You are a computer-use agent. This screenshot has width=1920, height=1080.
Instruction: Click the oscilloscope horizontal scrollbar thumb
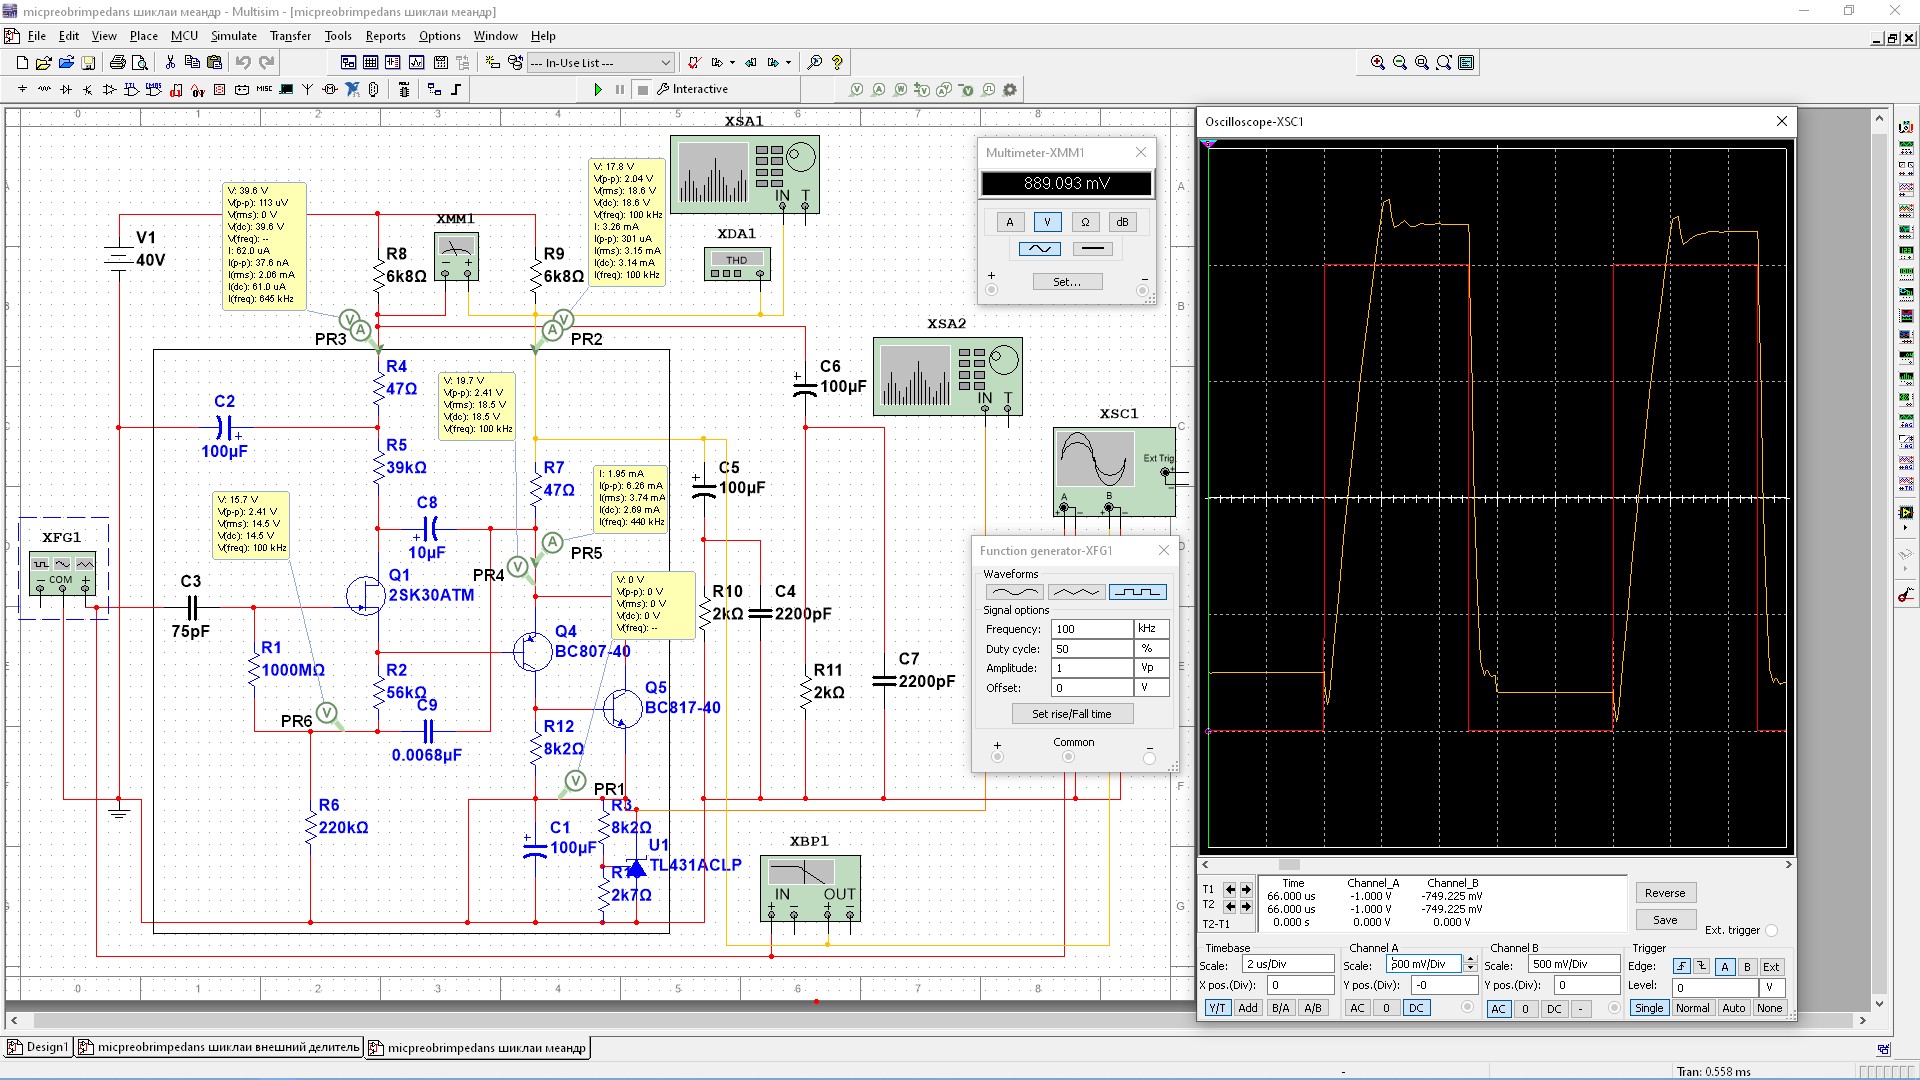pyautogui.click(x=1289, y=865)
